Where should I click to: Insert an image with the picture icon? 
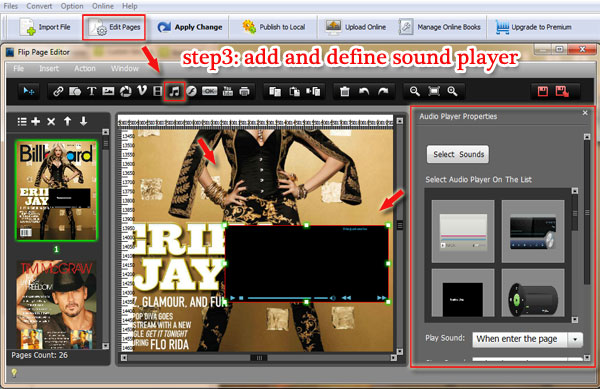(x=108, y=91)
